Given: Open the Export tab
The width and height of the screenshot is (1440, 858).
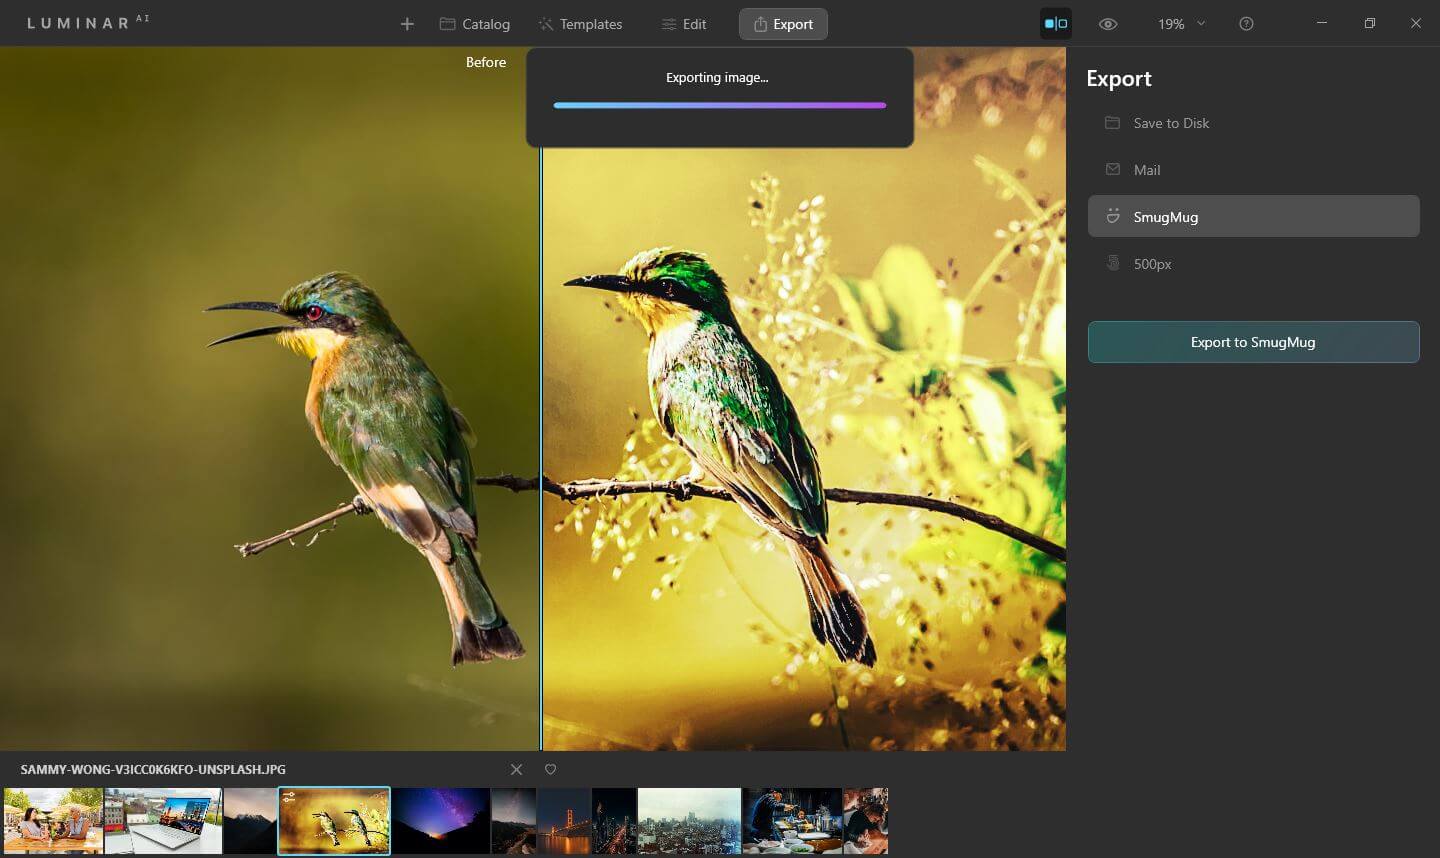Looking at the screenshot, I should click(783, 23).
